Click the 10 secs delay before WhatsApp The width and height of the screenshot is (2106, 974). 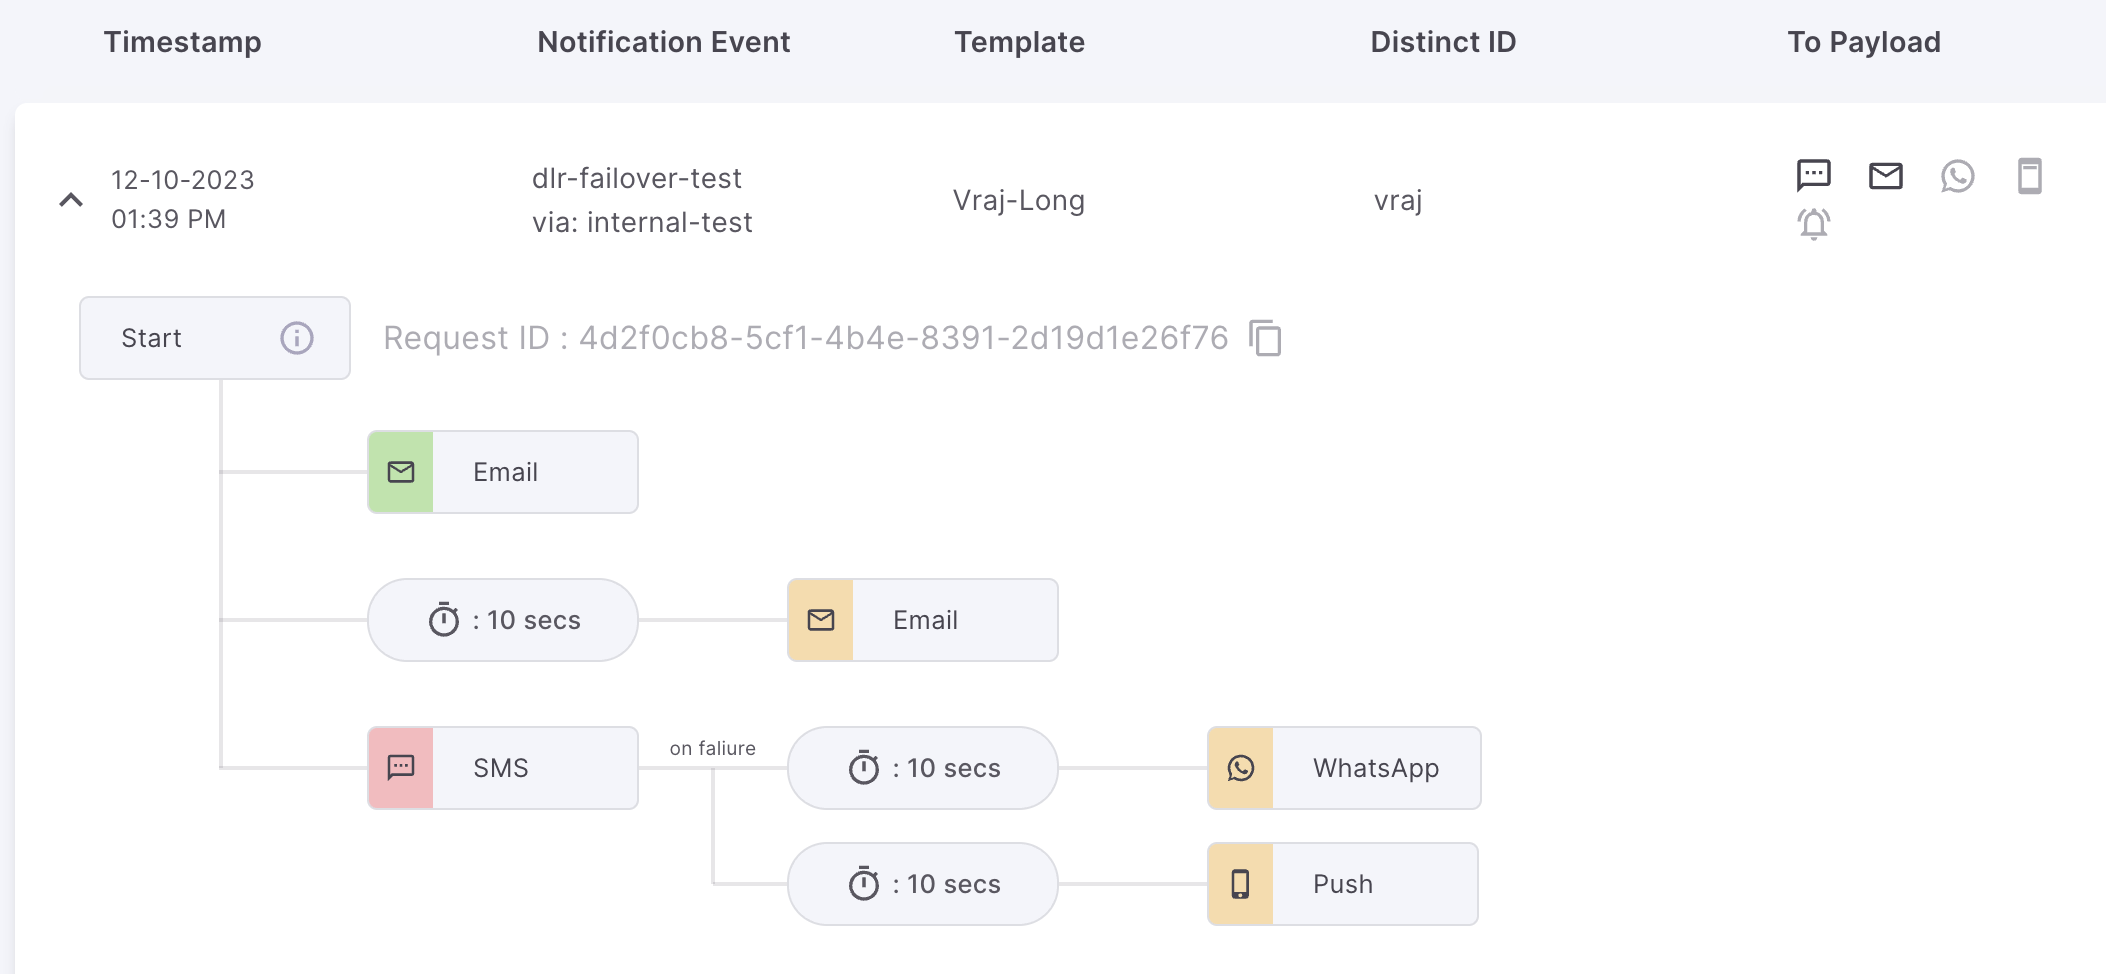(923, 768)
